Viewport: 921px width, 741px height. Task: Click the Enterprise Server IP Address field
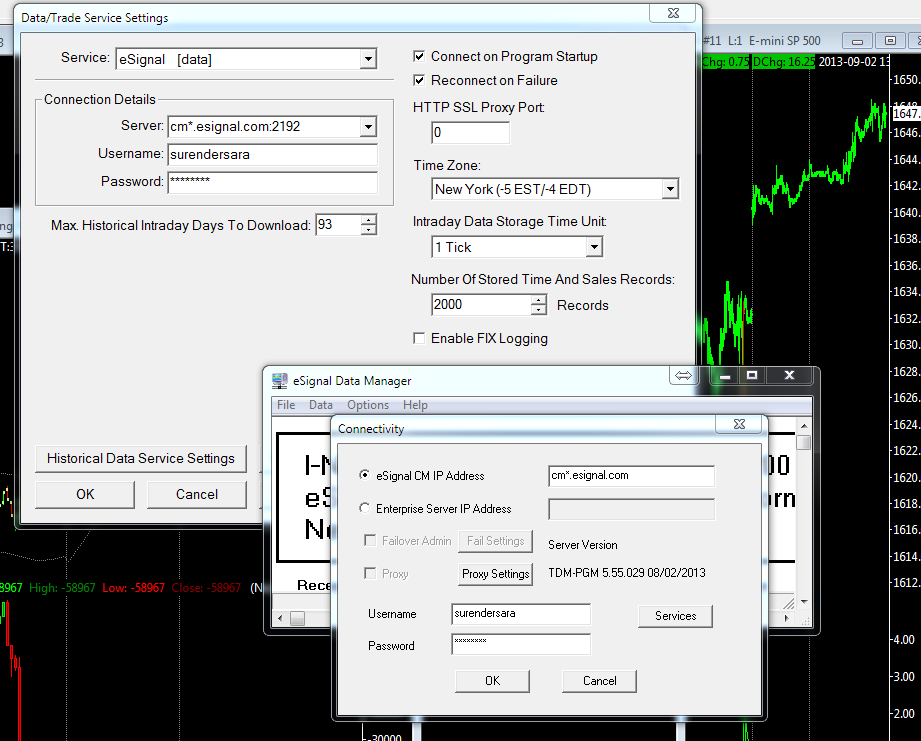(631, 509)
